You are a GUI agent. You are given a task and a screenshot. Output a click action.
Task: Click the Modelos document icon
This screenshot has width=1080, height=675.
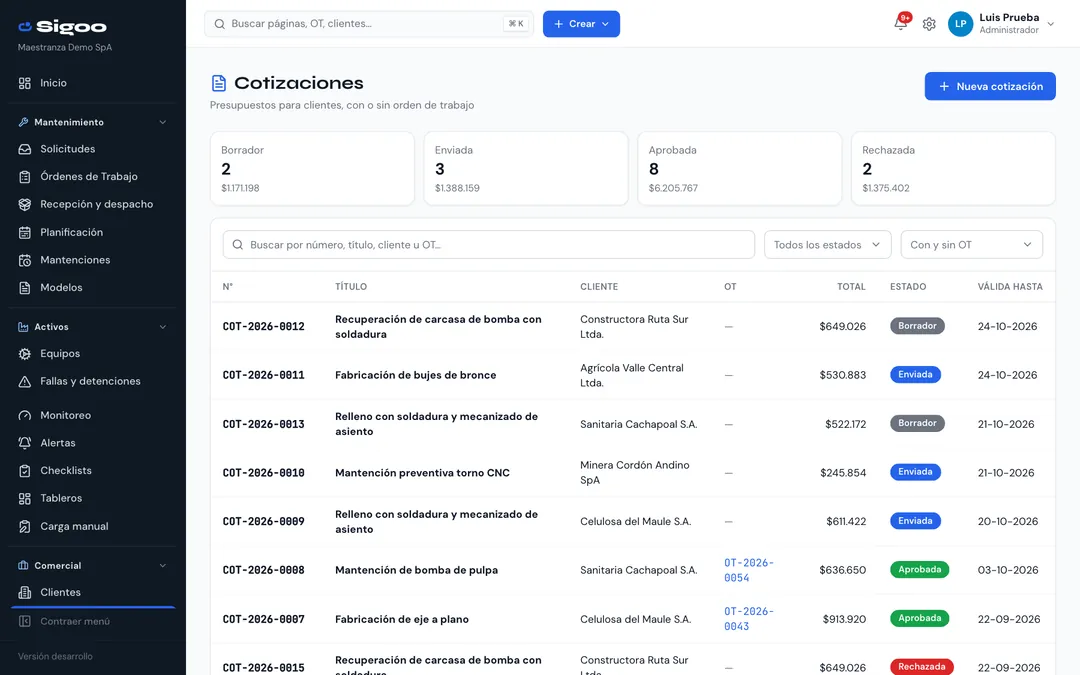pyautogui.click(x=25, y=287)
